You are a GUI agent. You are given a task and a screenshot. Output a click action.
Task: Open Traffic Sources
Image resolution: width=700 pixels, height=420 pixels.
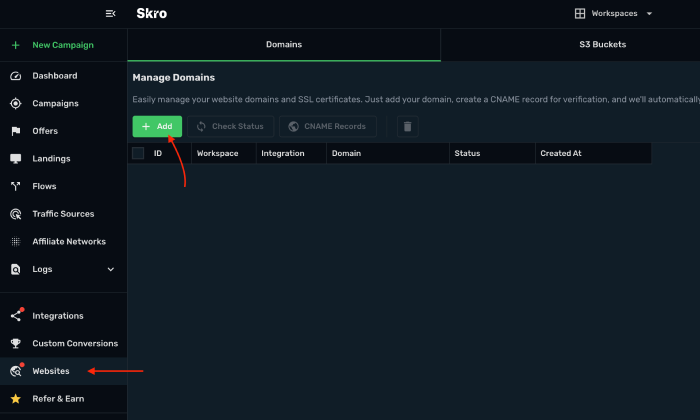(x=63, y=214)
